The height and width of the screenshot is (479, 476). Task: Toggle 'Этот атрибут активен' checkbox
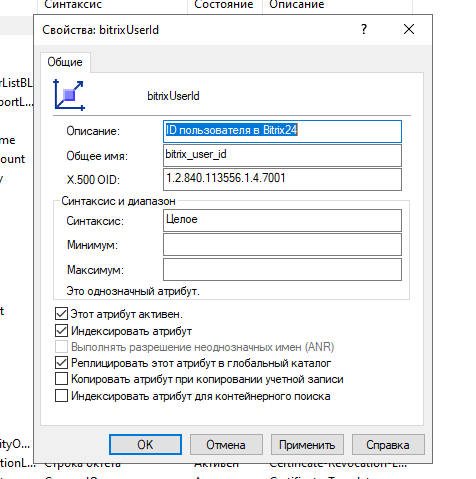coord(61,314)
